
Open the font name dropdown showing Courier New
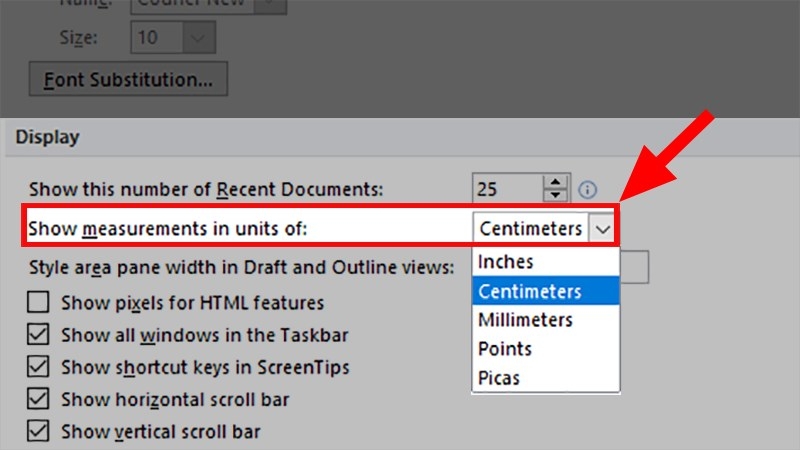[x=270, y=5]
